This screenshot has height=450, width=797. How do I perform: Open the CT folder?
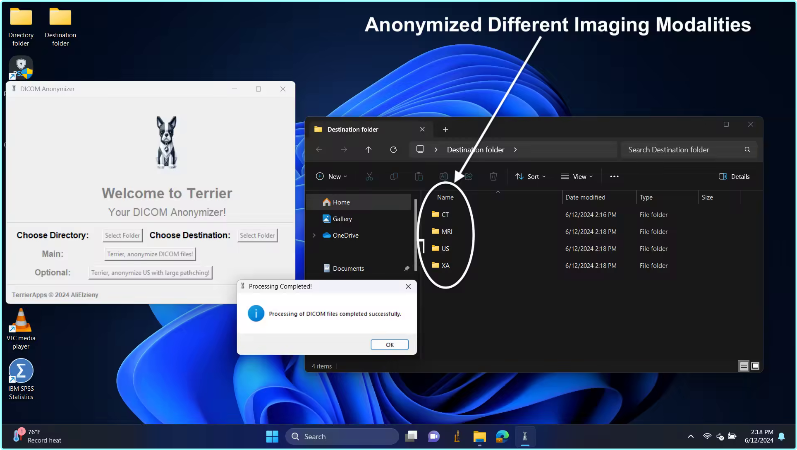445,215
